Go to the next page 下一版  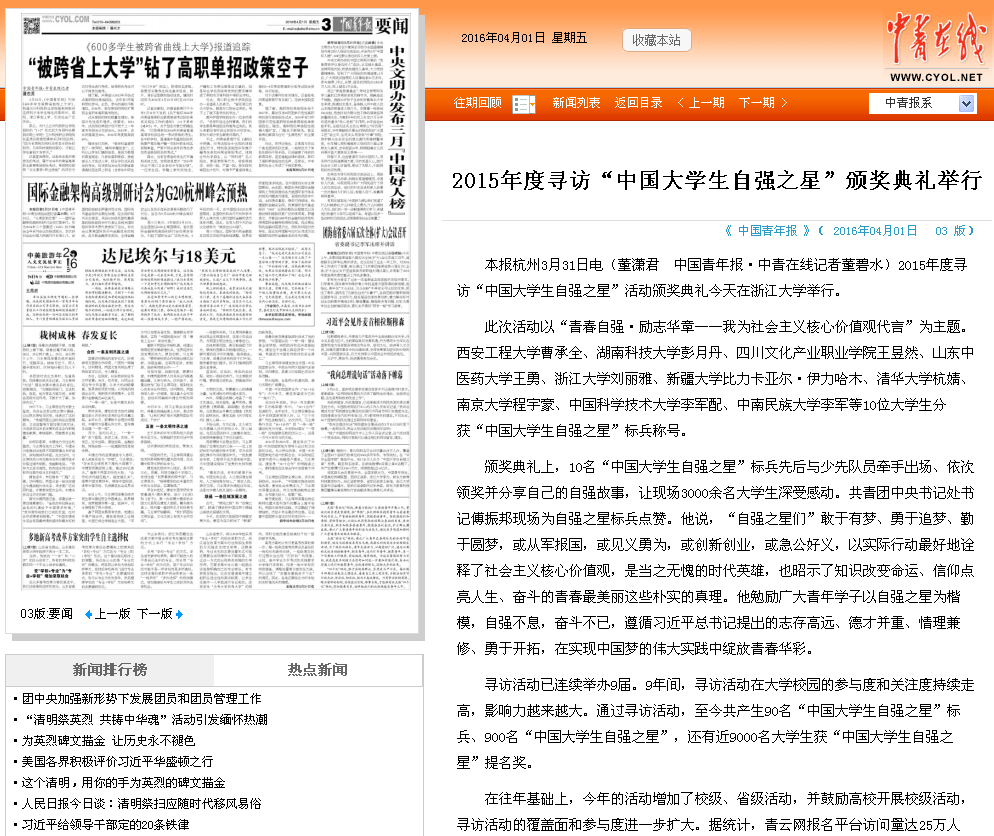(x=155, y=614)
